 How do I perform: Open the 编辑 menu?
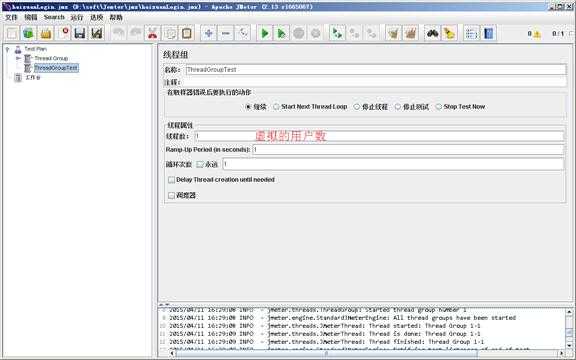pyautogui.click(x=31, y=17)
